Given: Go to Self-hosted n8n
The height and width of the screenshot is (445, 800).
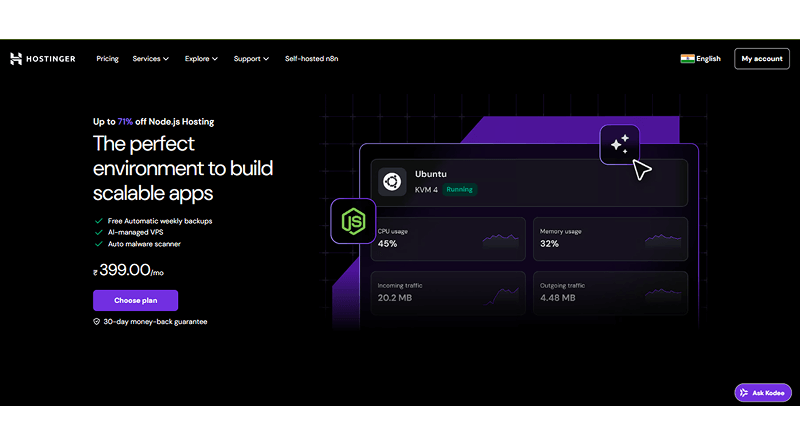Looking at the screenshot, I should (x=311, y=59).
